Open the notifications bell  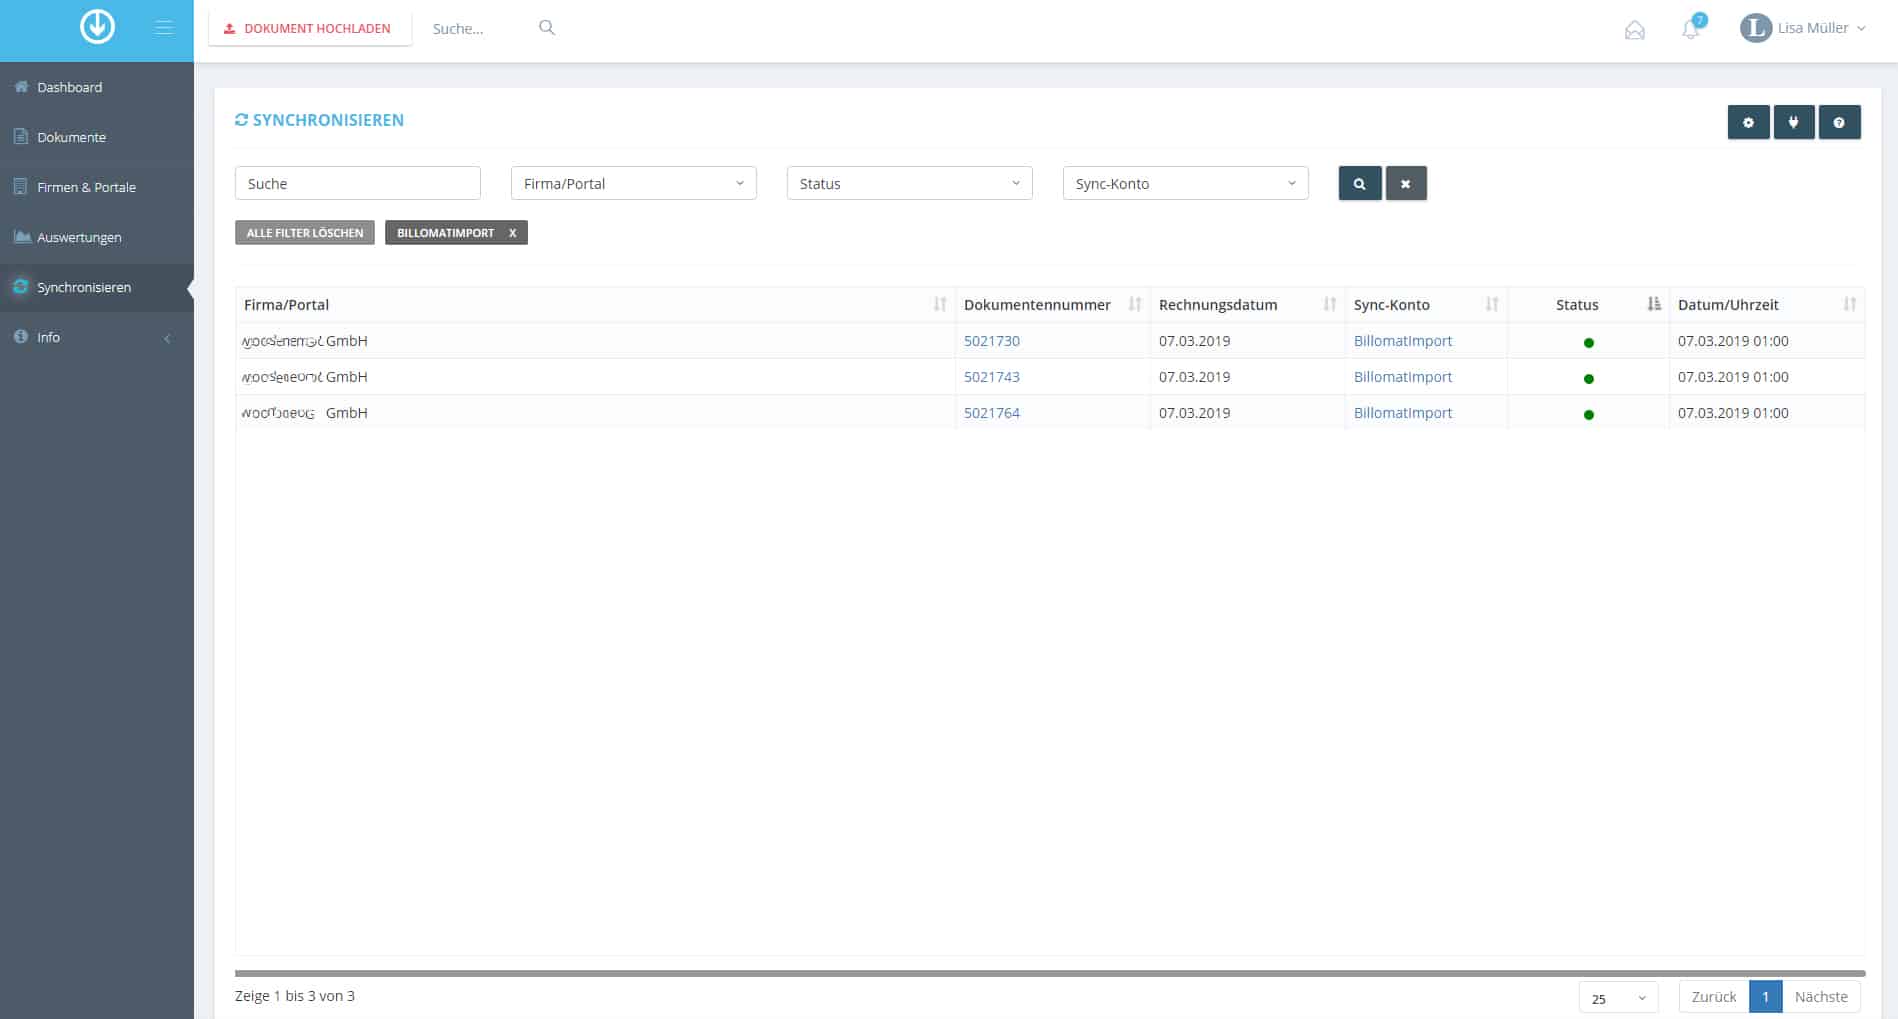tap(1691, 29)
